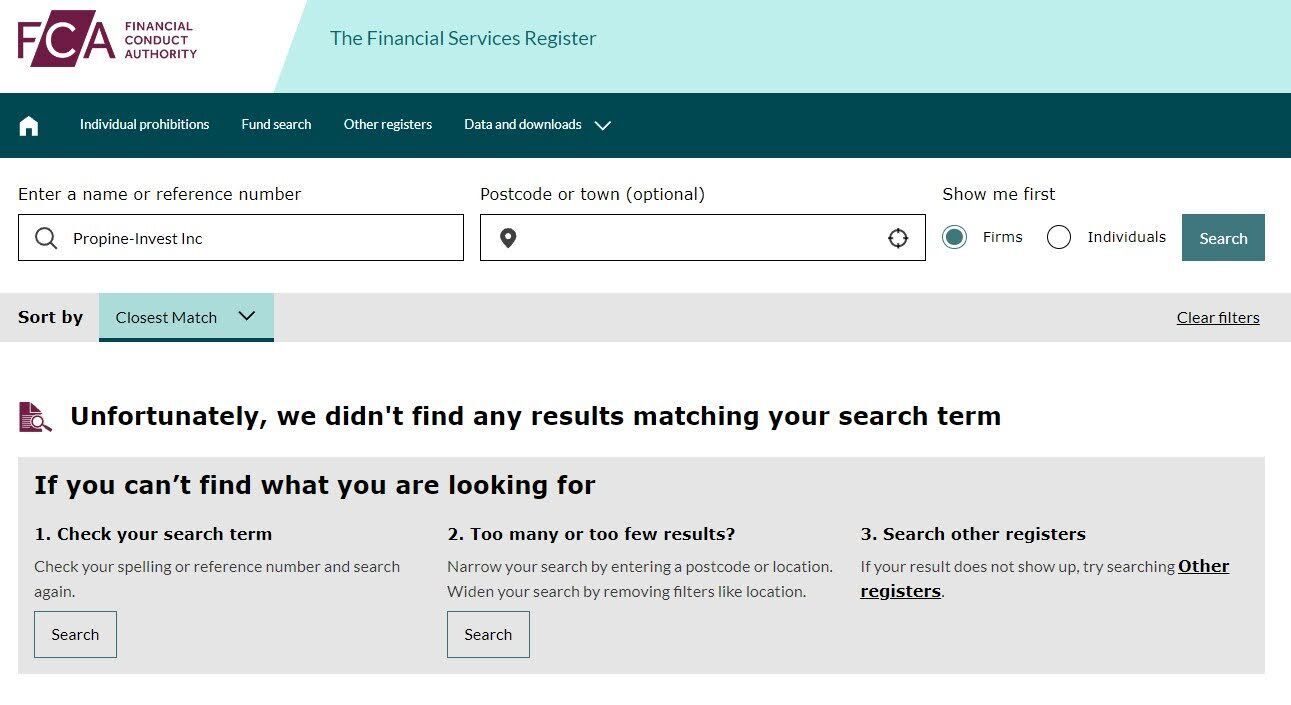1291x705 pixels.
Task: Click chevron next to Data and downloads
Action: pyautogui.click(x=602, y=125)
